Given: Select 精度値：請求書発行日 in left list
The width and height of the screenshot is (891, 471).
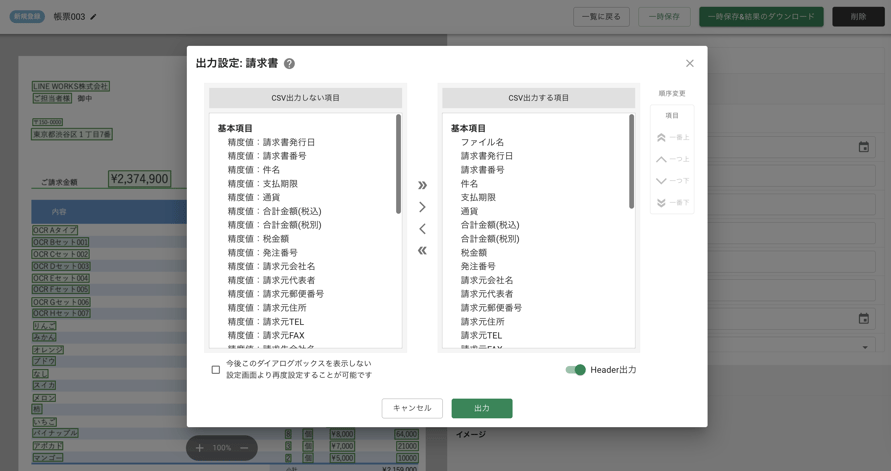Looking at the screenshot, I should (x=271, y=142).
